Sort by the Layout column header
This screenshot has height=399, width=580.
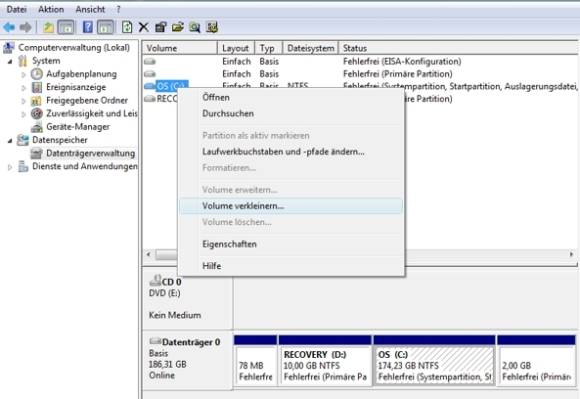pos(236,48)
